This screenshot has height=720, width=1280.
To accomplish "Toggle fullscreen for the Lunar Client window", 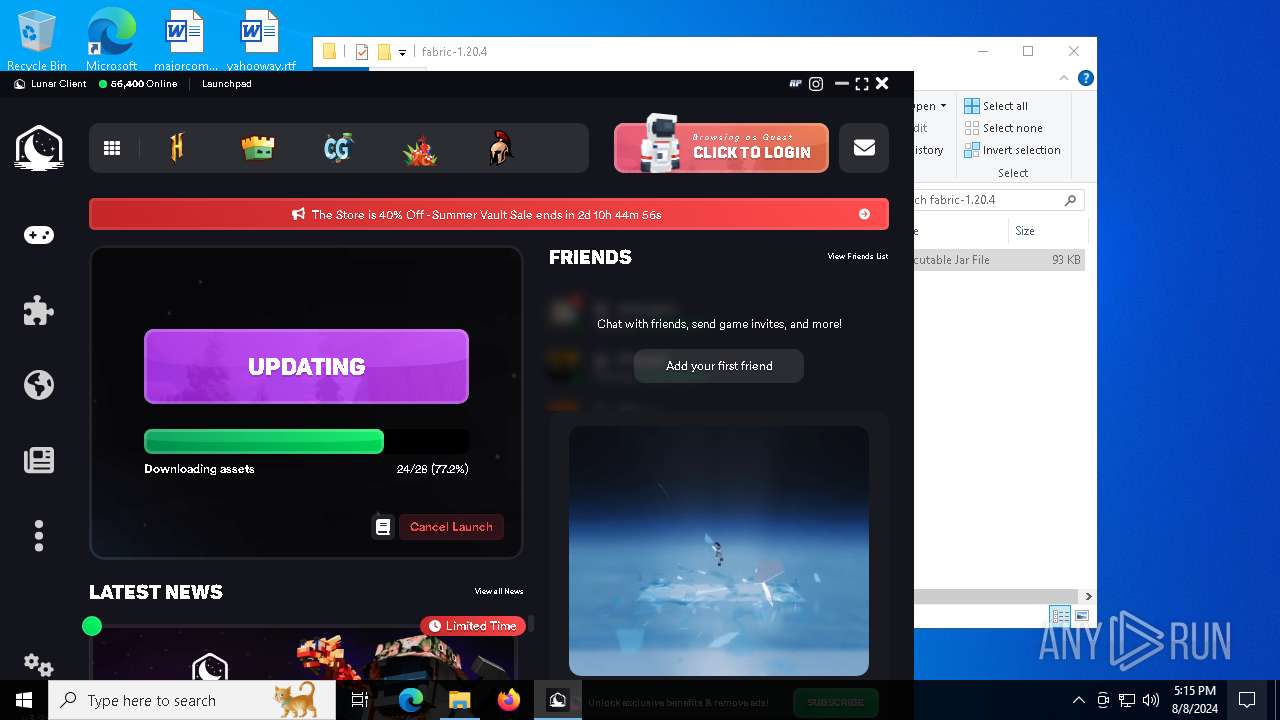I will (862, 84).
